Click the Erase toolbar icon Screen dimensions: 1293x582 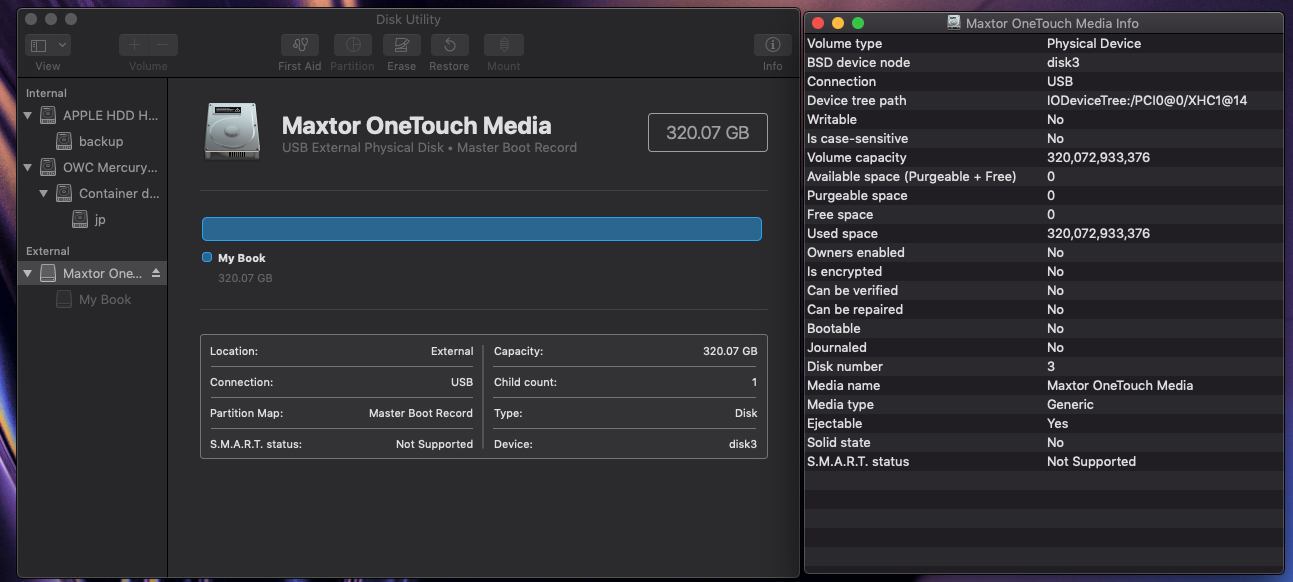click(401, 45)
